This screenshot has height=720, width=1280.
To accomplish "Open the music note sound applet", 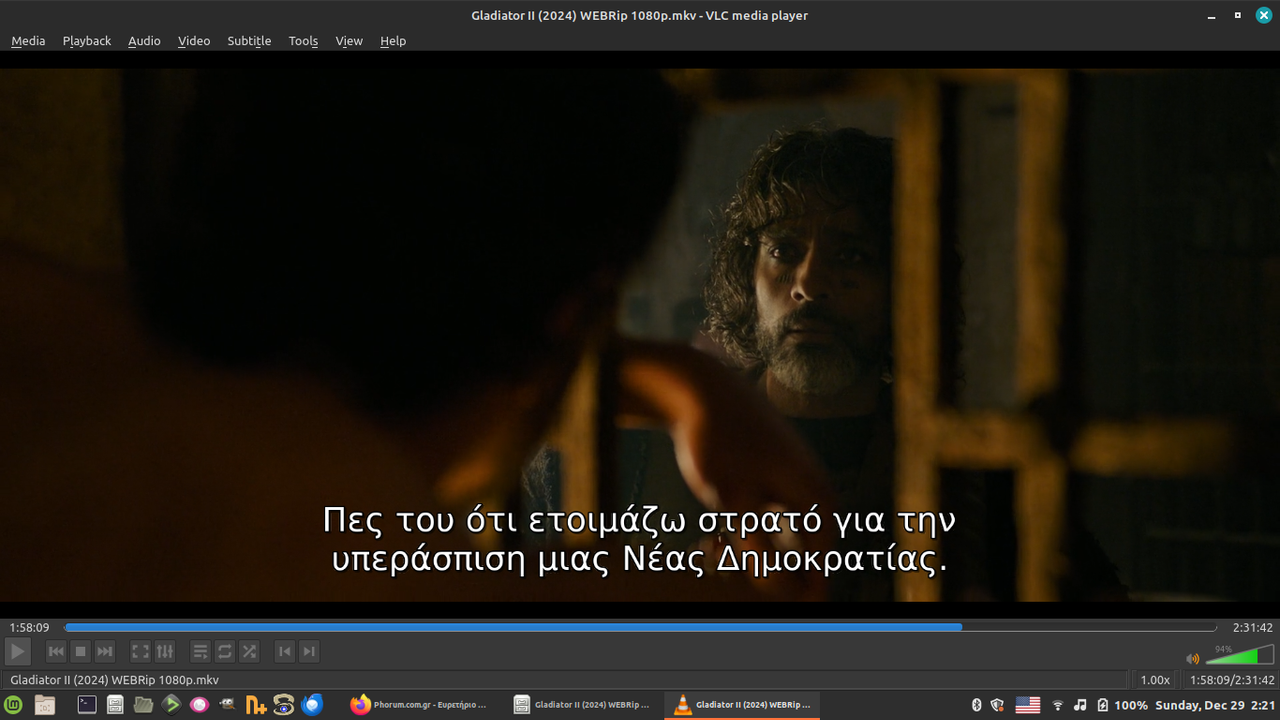I will pos(1080,705).
